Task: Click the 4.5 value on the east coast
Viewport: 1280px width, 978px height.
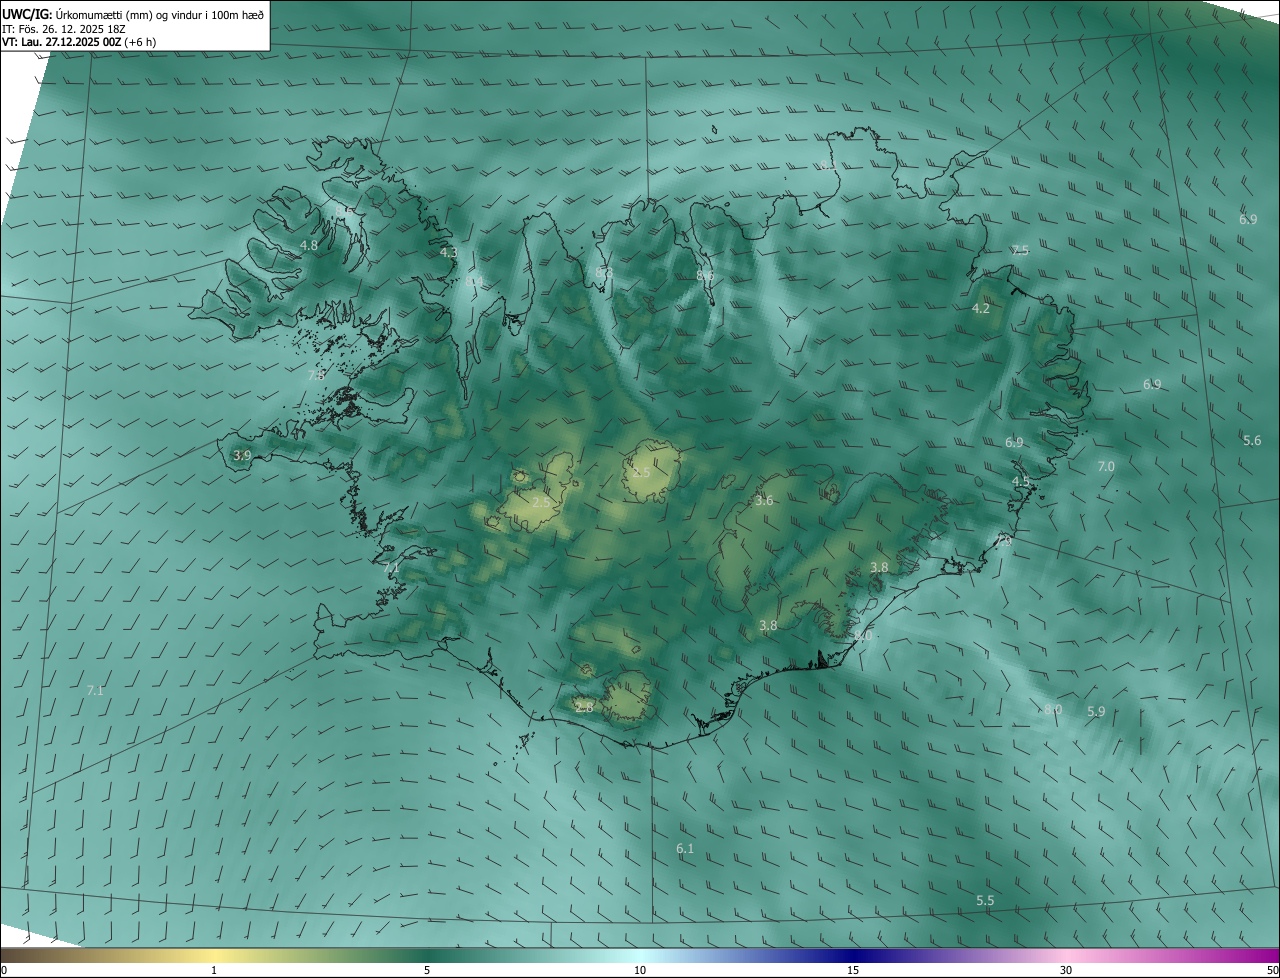Action: click(x=1021, y=482)
